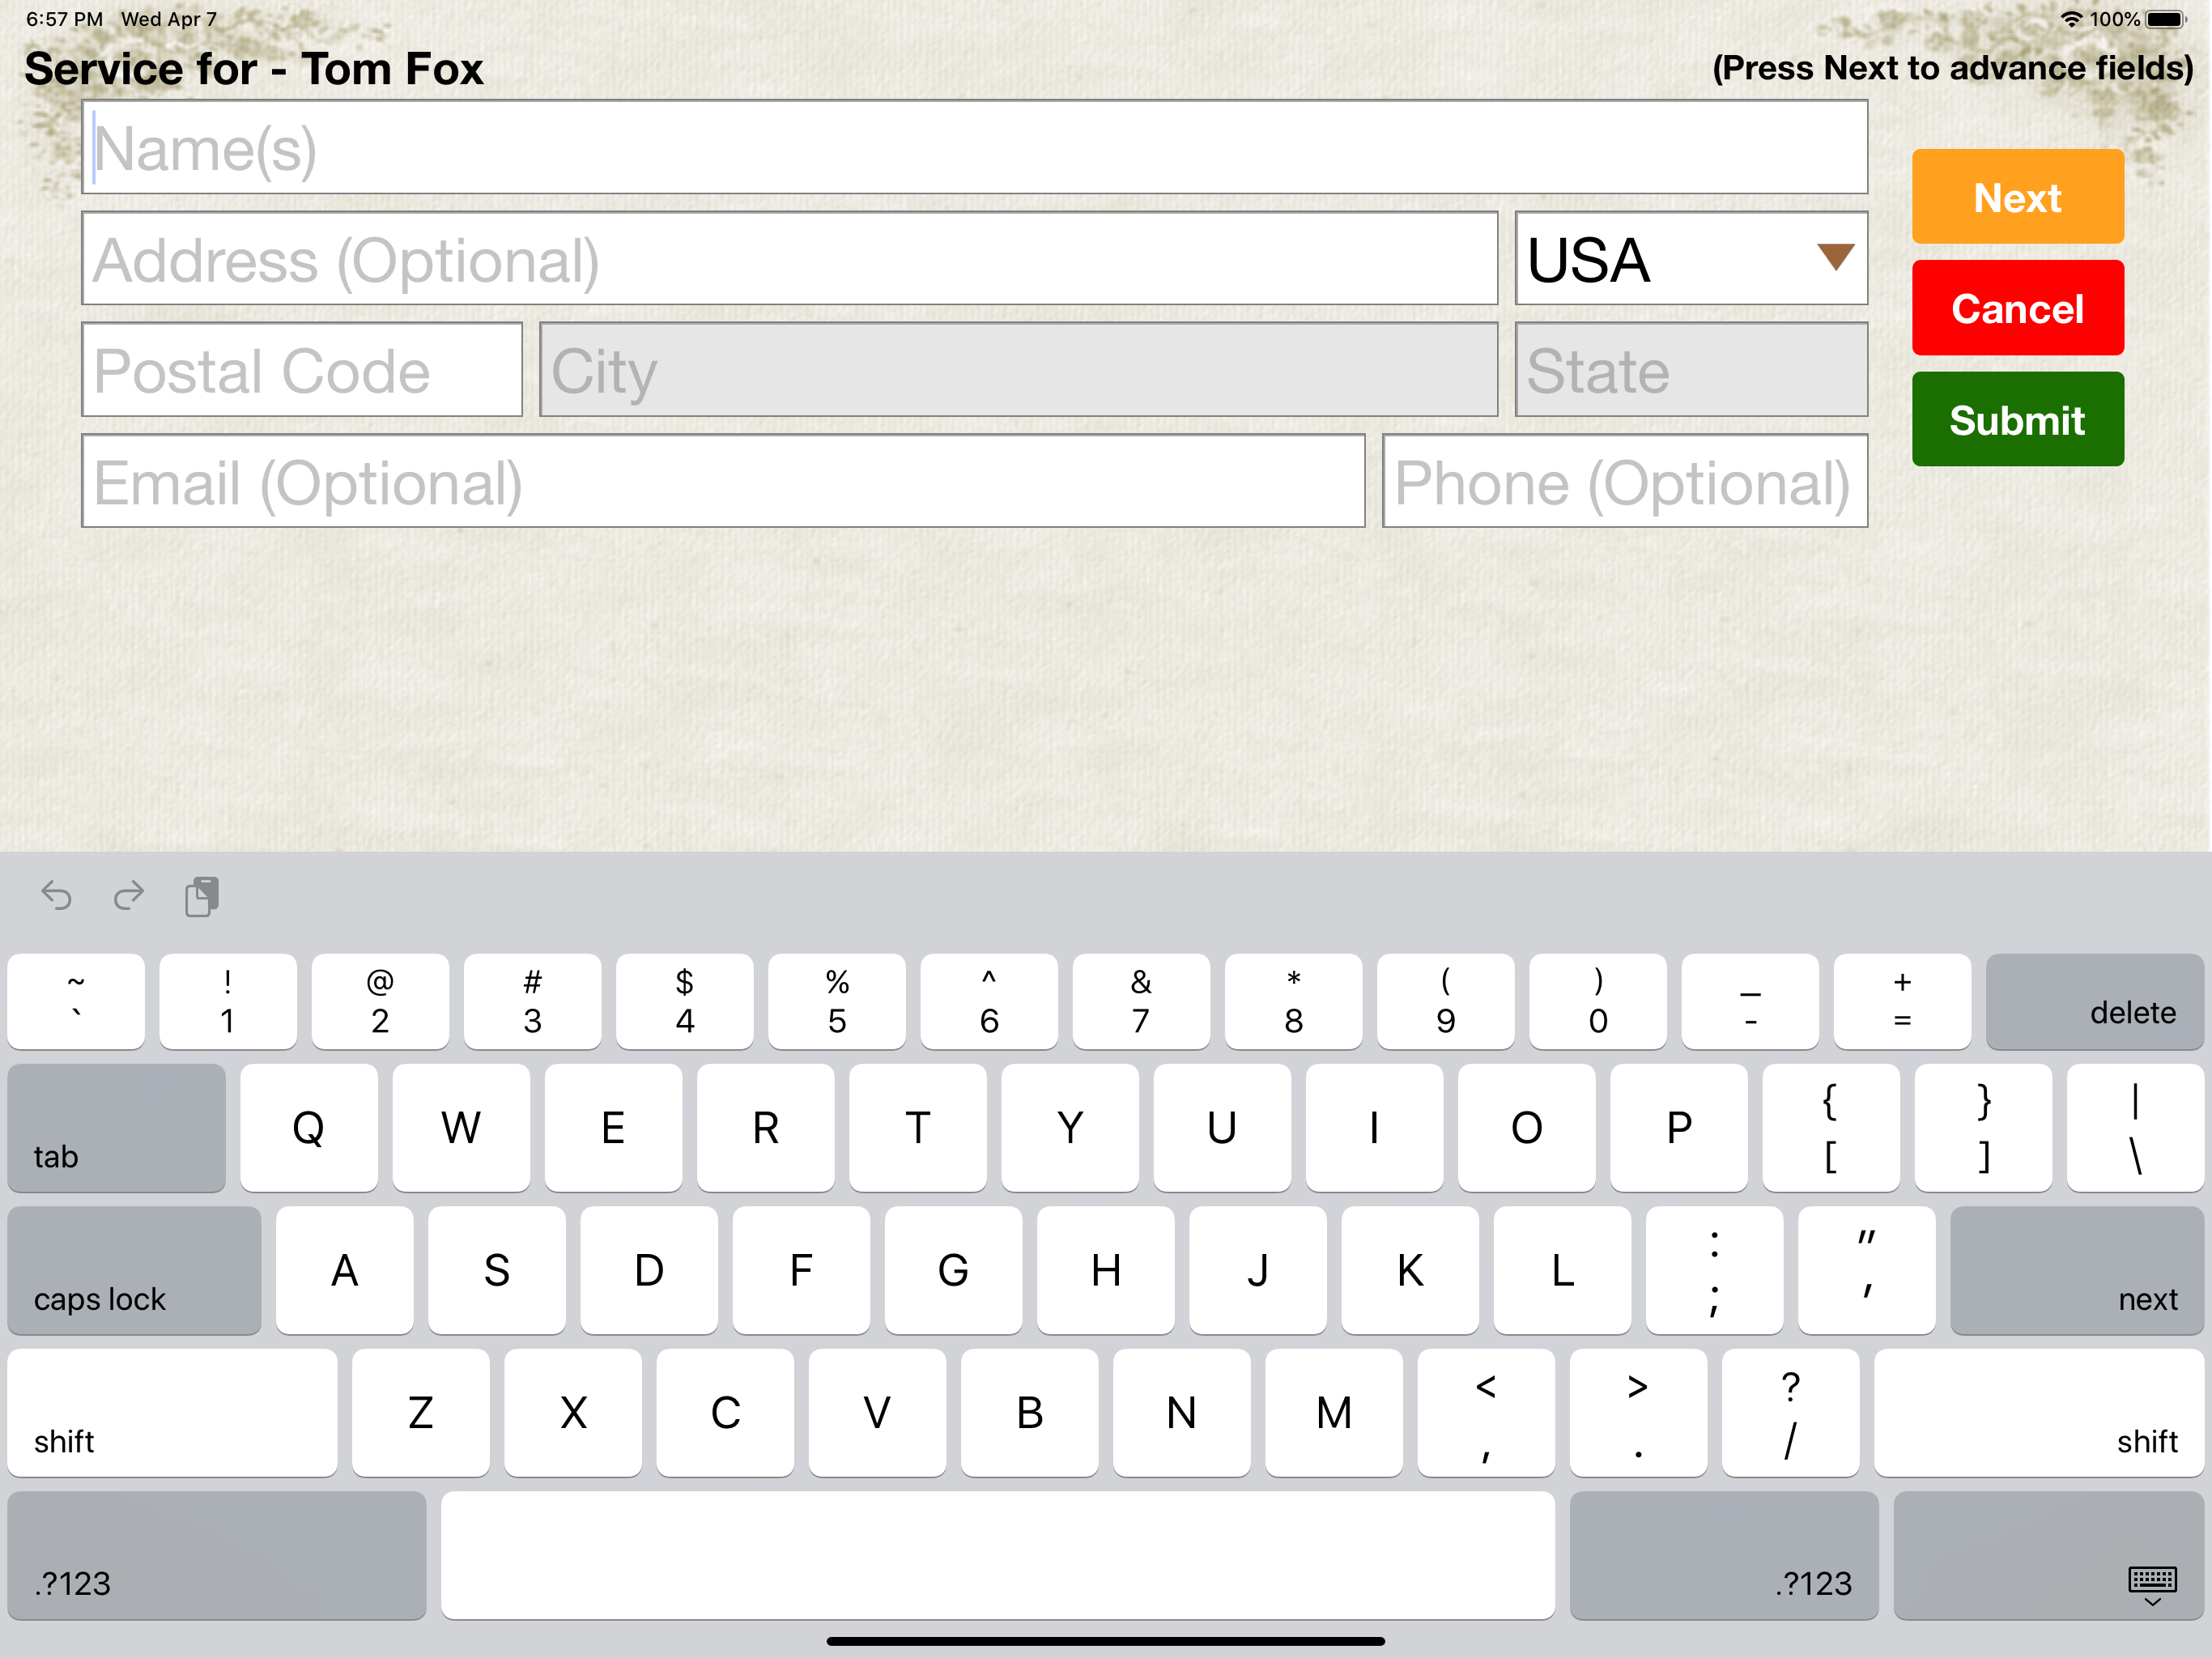2212x1658 pixels.
Task: Tap the N key
Action: (1182, 1412)
